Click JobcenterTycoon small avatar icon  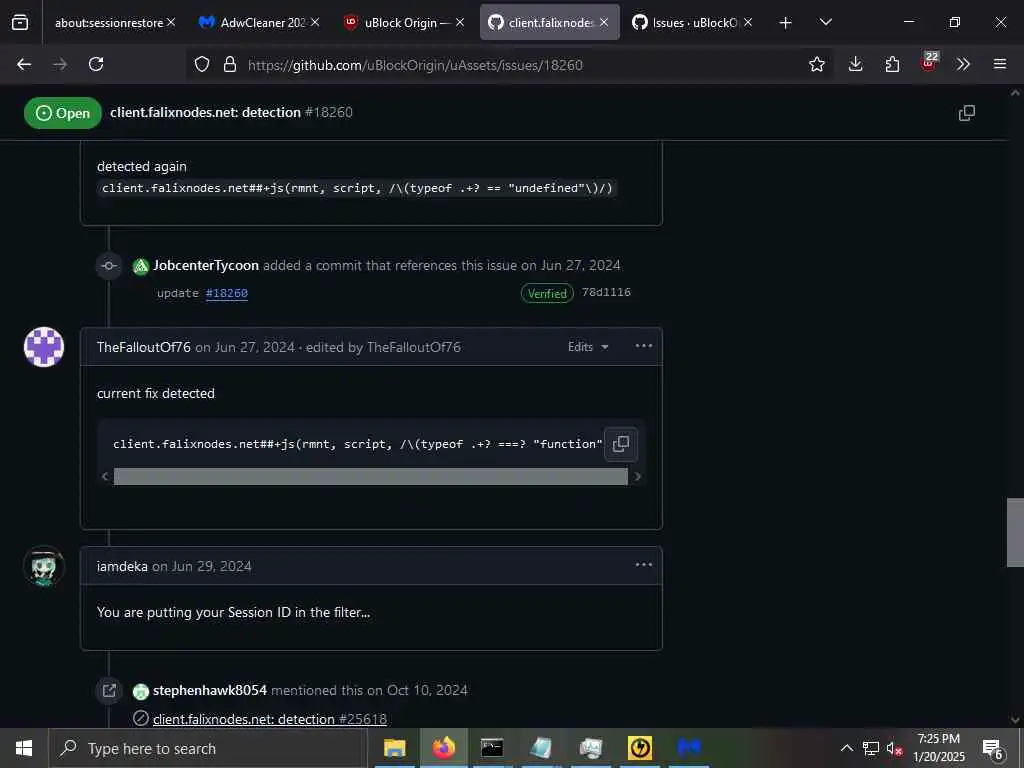coord(140,266)
